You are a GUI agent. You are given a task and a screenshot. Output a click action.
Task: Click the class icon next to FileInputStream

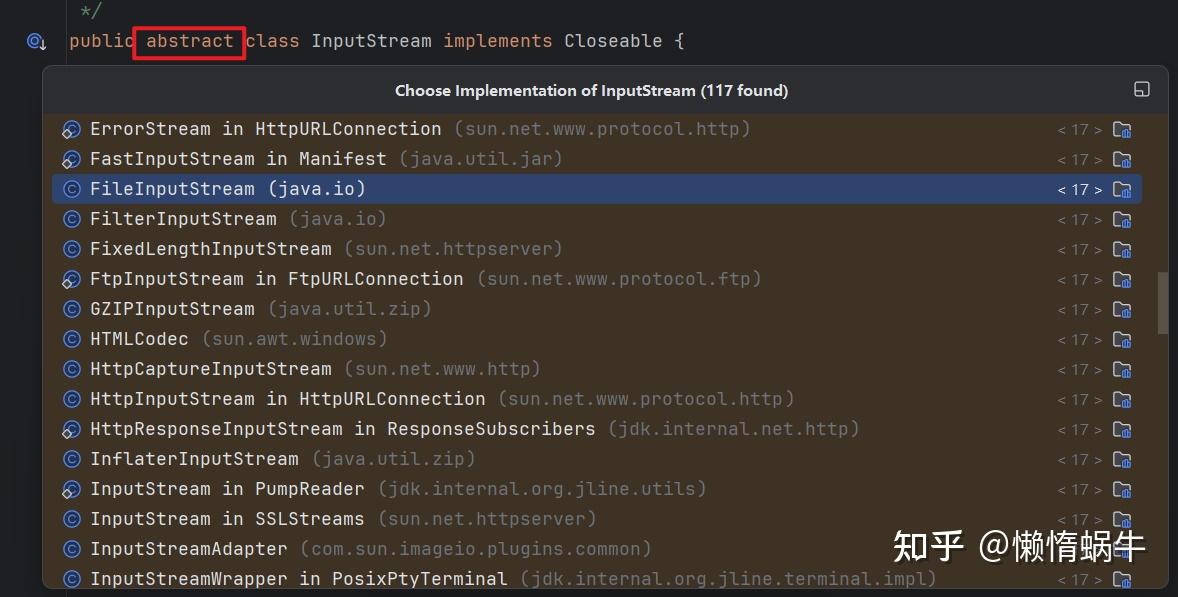pos(71,189)
